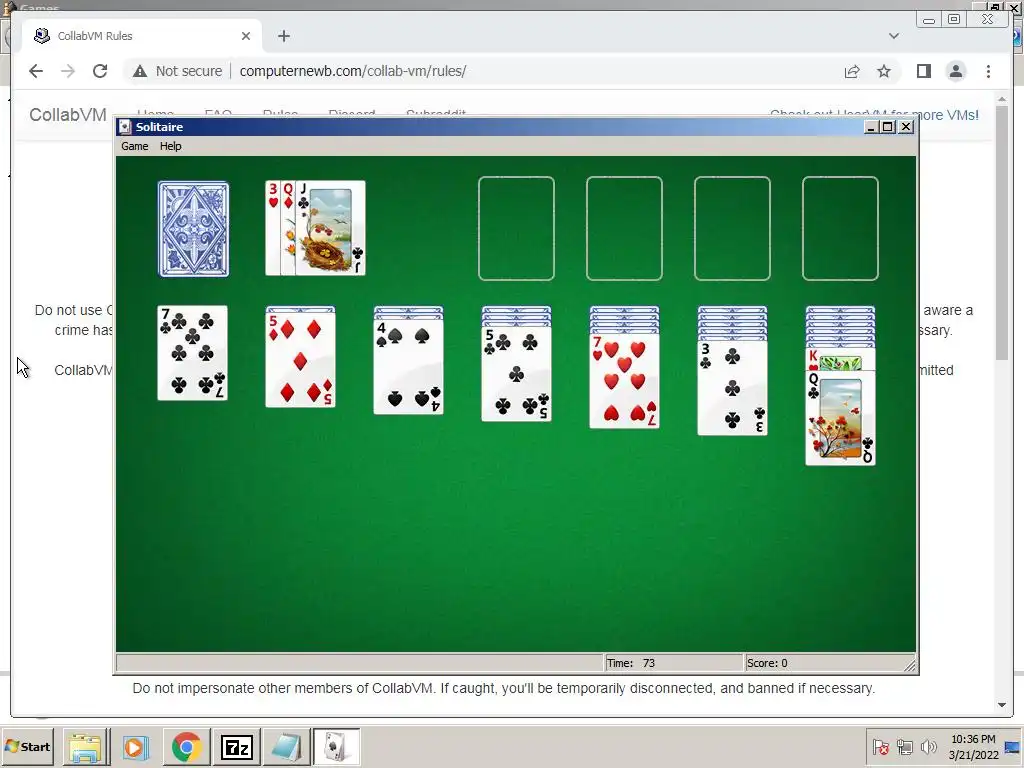Image resolution: width=1024 pixels, height=768 pixels.
Task: Select the 4 of spades card
Action: (x=408, y=367)
